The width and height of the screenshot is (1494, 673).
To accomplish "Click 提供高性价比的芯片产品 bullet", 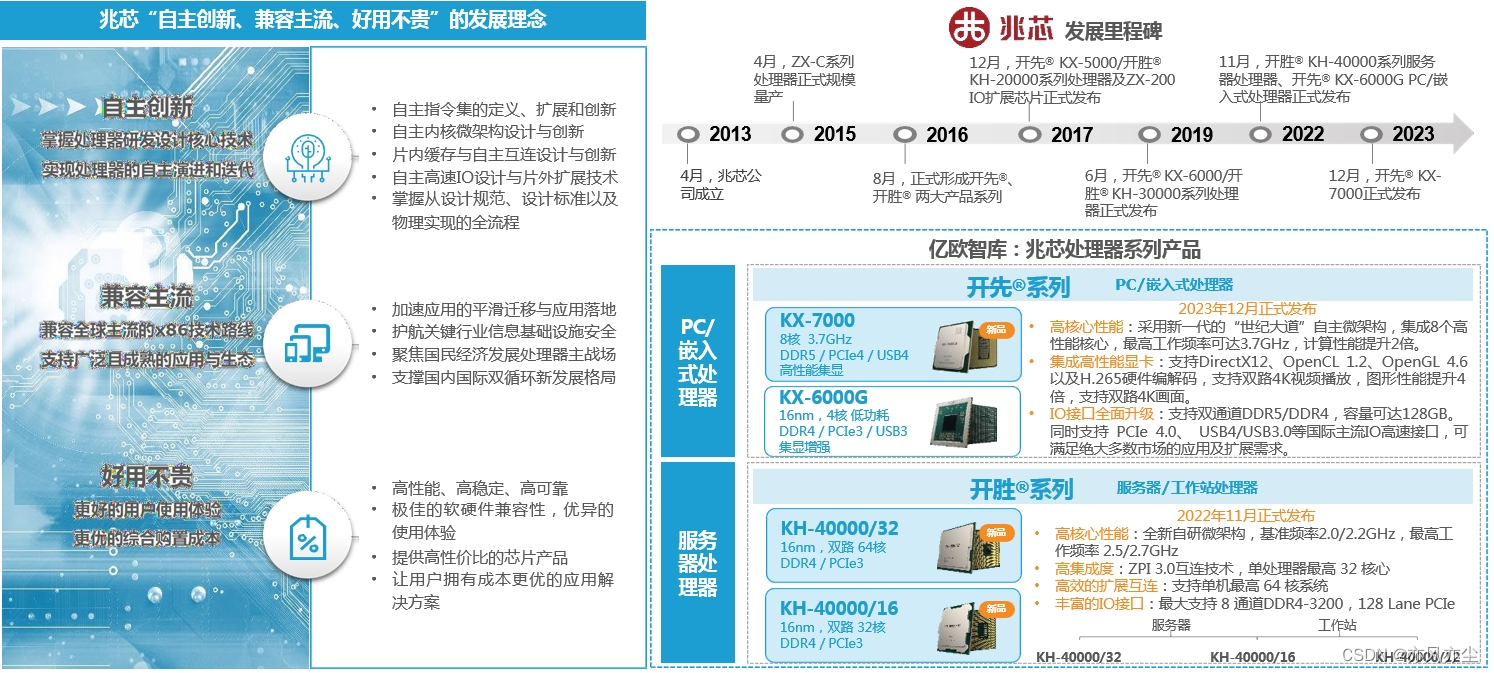I will click(x=480, y=557).
